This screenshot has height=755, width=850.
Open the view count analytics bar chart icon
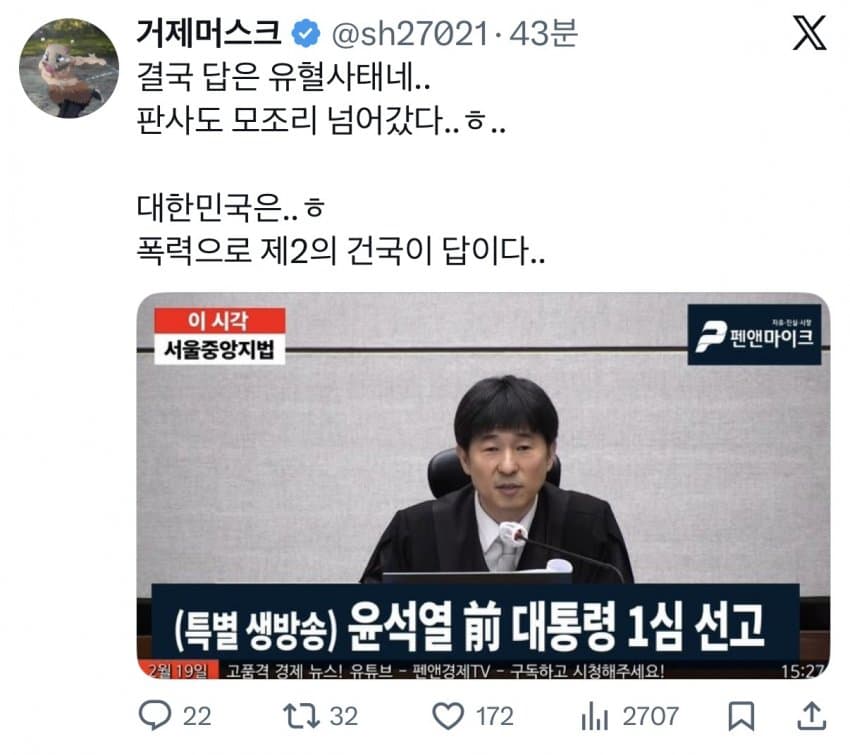(595, 716)
